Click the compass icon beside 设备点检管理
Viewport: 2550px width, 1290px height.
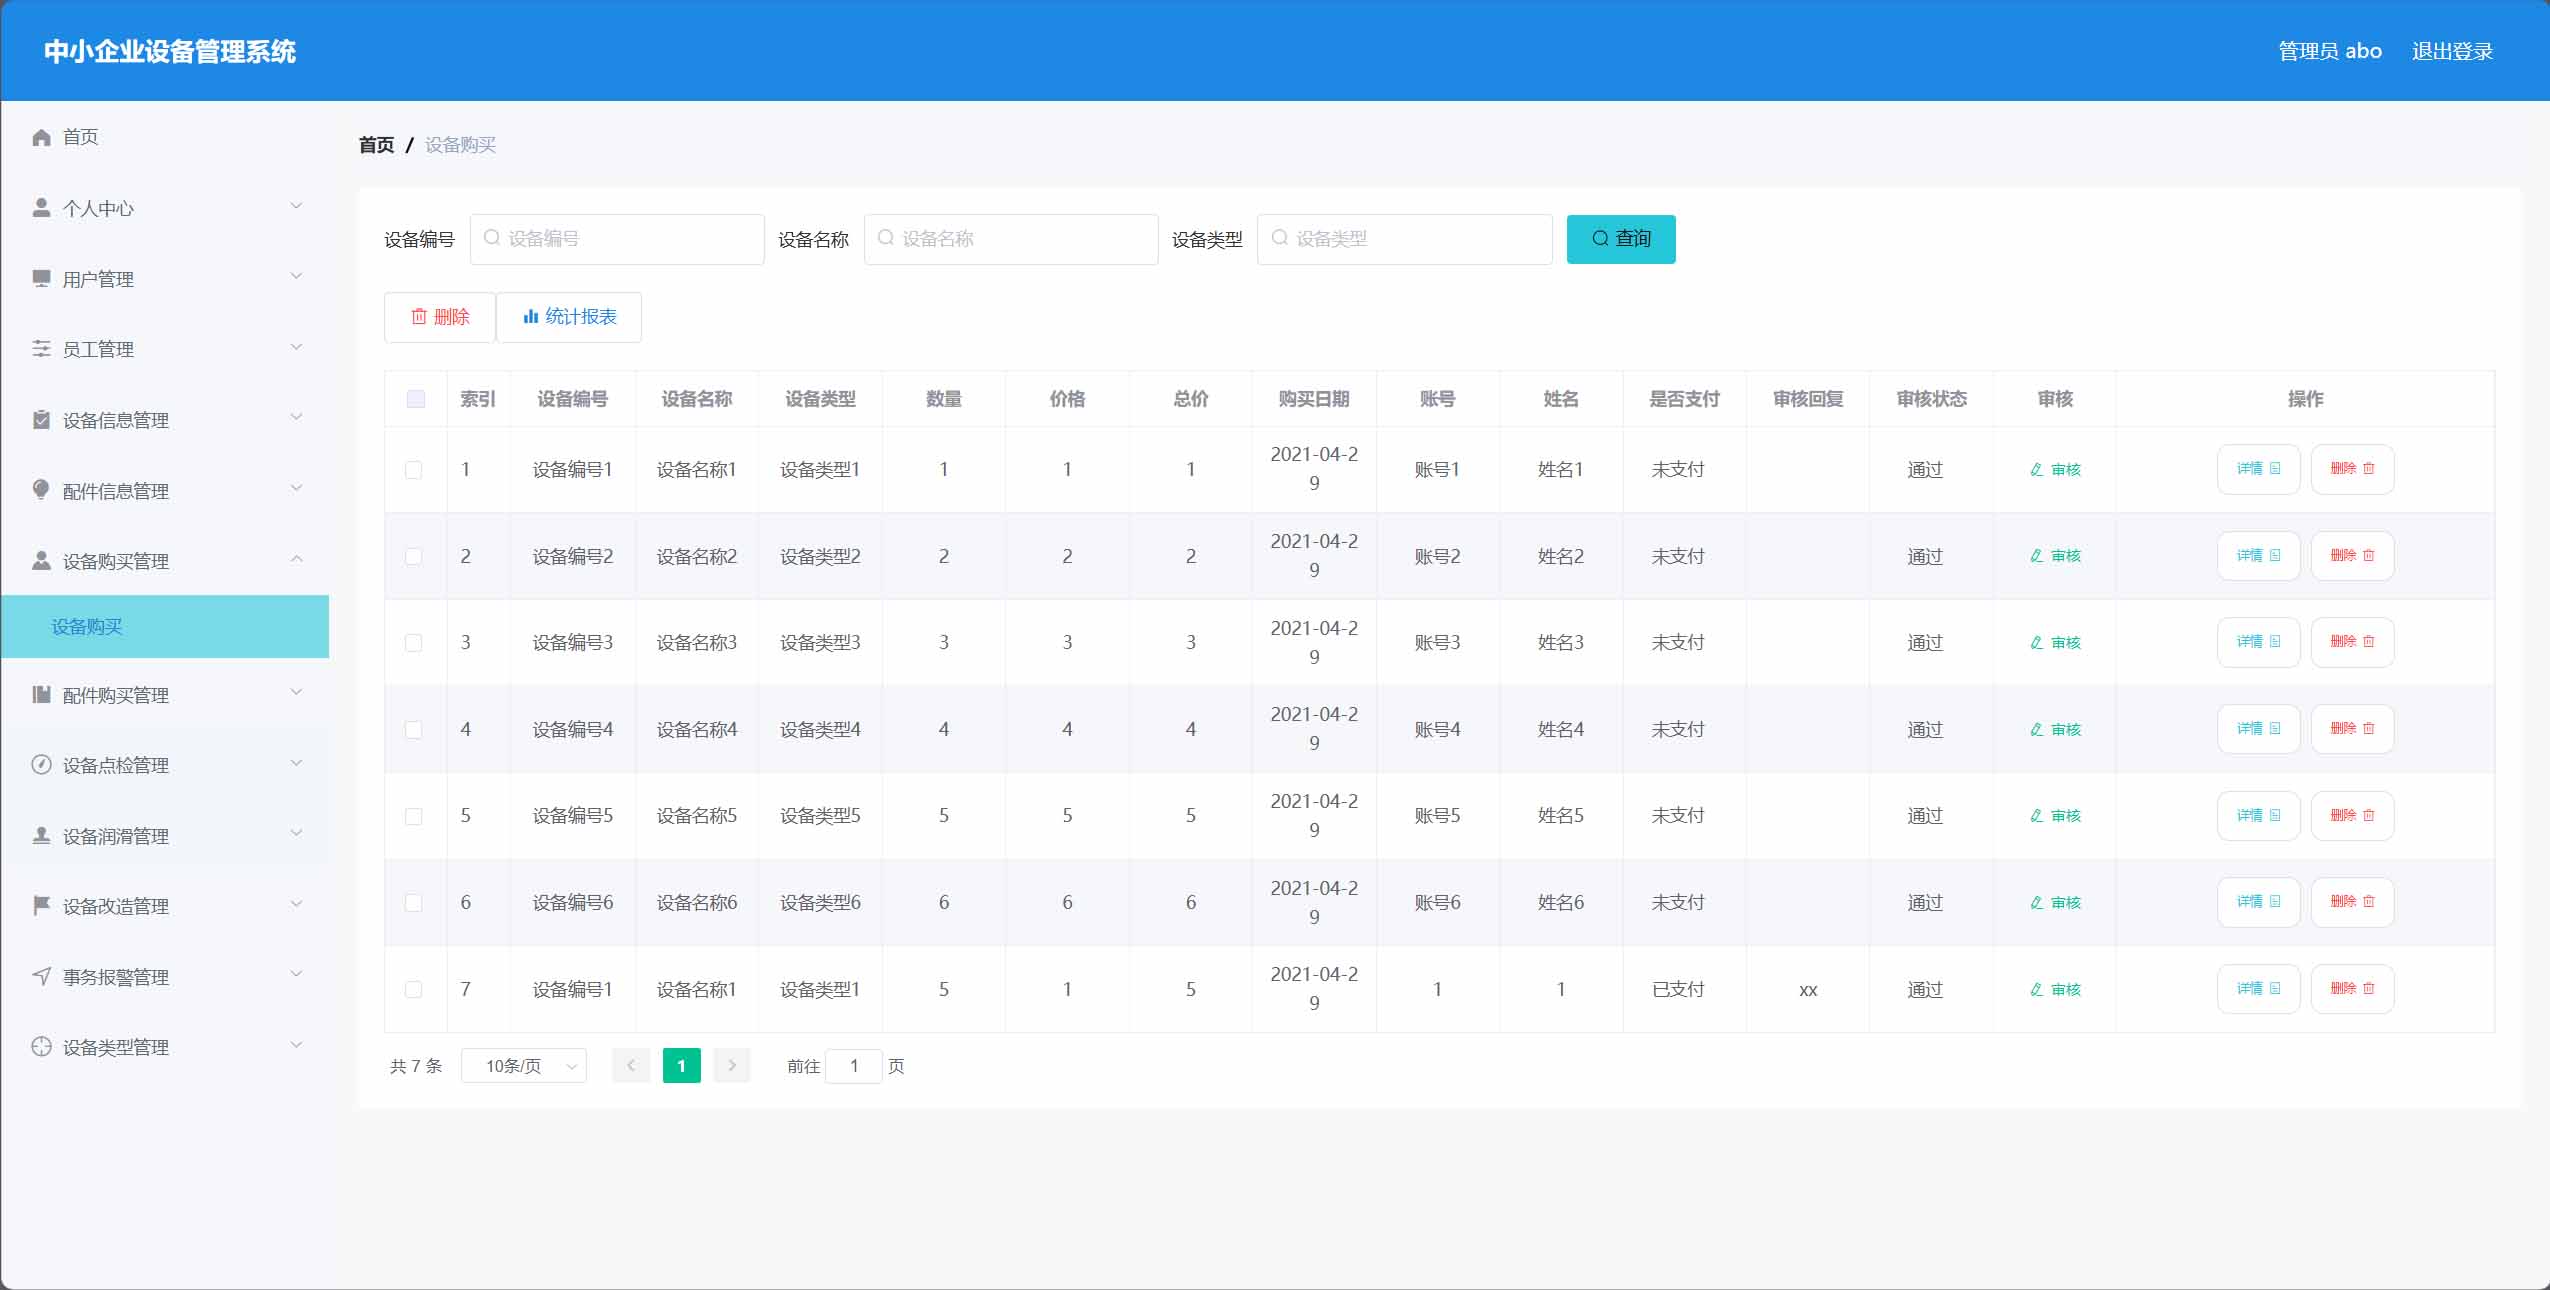point(41,764)
